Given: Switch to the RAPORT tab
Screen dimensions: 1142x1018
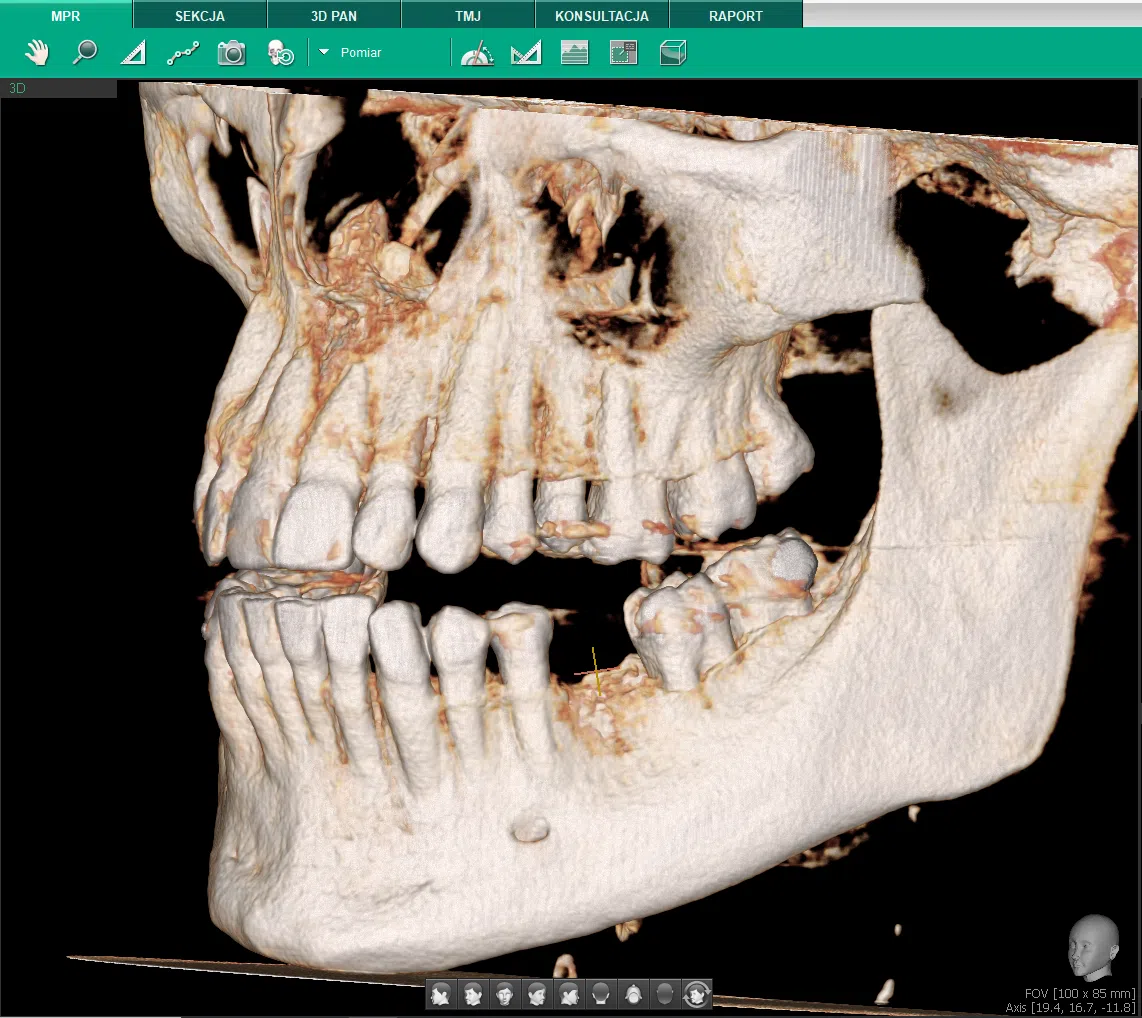Looking at the screenshot, I should click(x=736, y=16).
